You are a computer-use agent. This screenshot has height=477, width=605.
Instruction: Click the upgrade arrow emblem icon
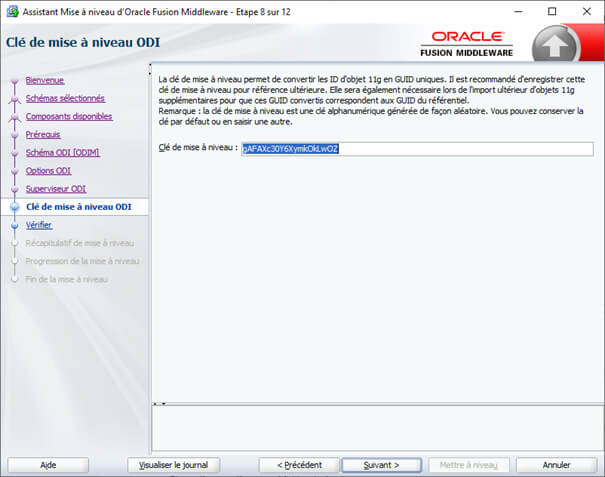[x=554, y=46]
